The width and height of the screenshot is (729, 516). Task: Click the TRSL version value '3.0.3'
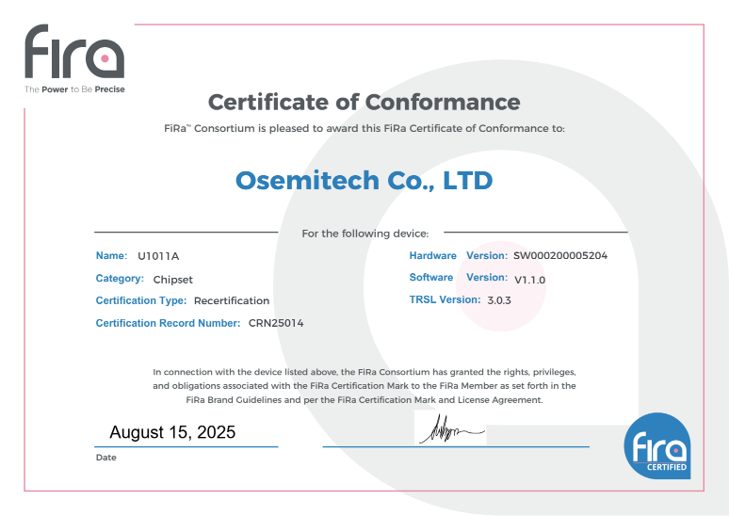coord(499,300)
